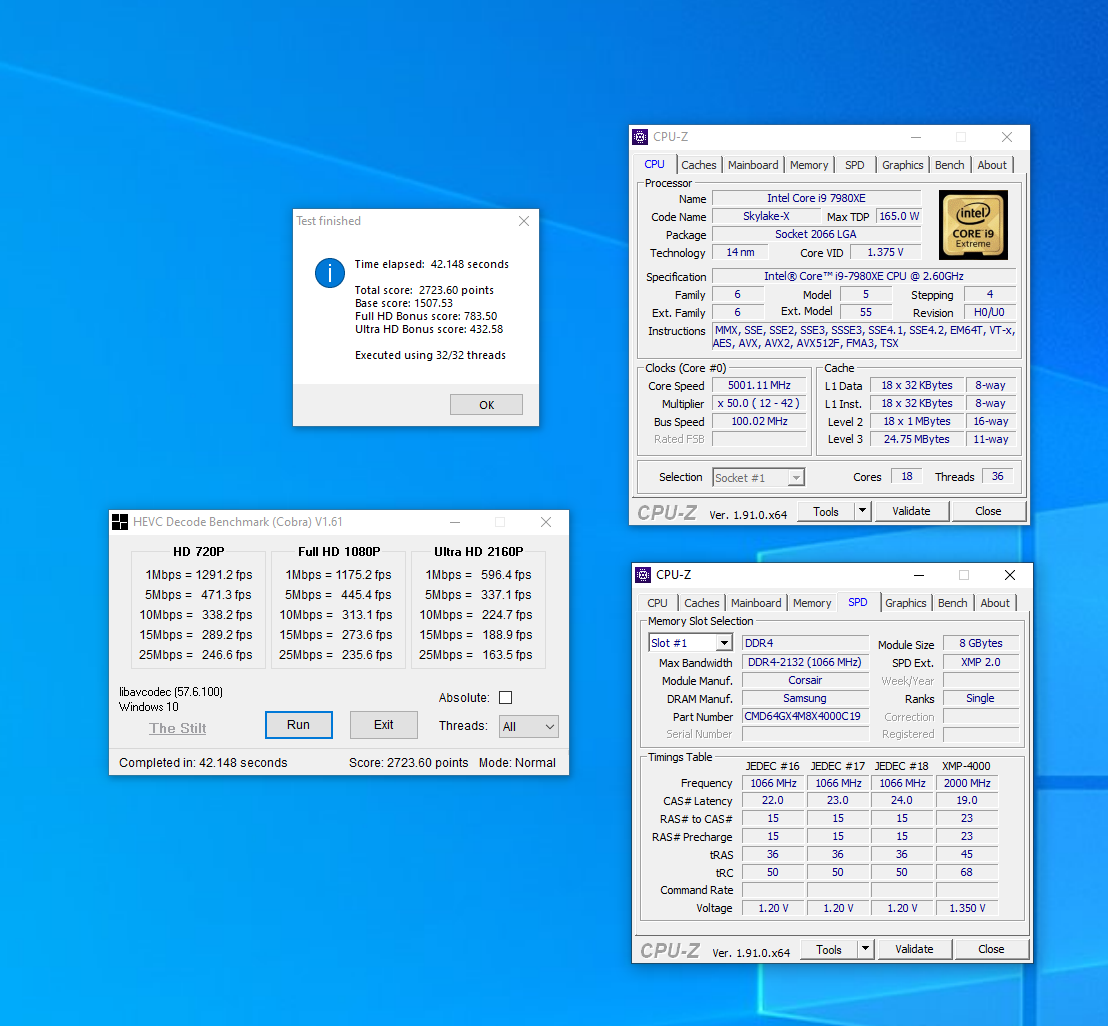Click the Max TDP value 165.0 W

click(x=899, y=216)
